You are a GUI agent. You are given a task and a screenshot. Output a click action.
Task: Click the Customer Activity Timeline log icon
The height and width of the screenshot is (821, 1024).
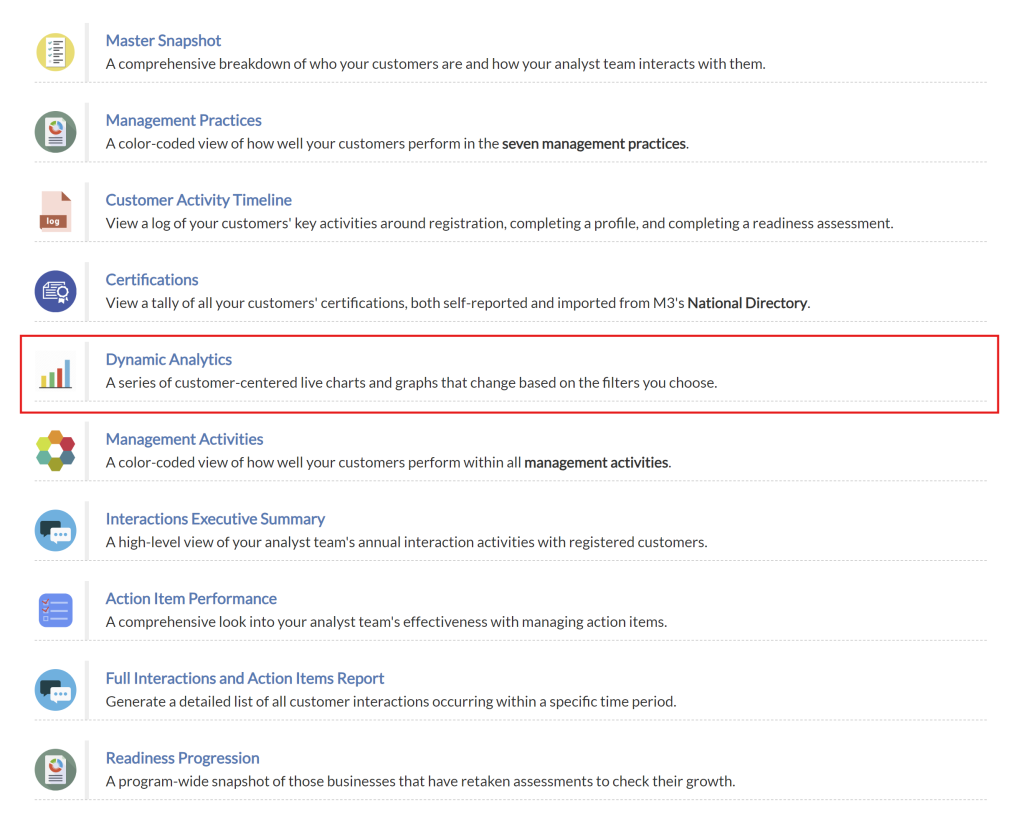point(55,212)
